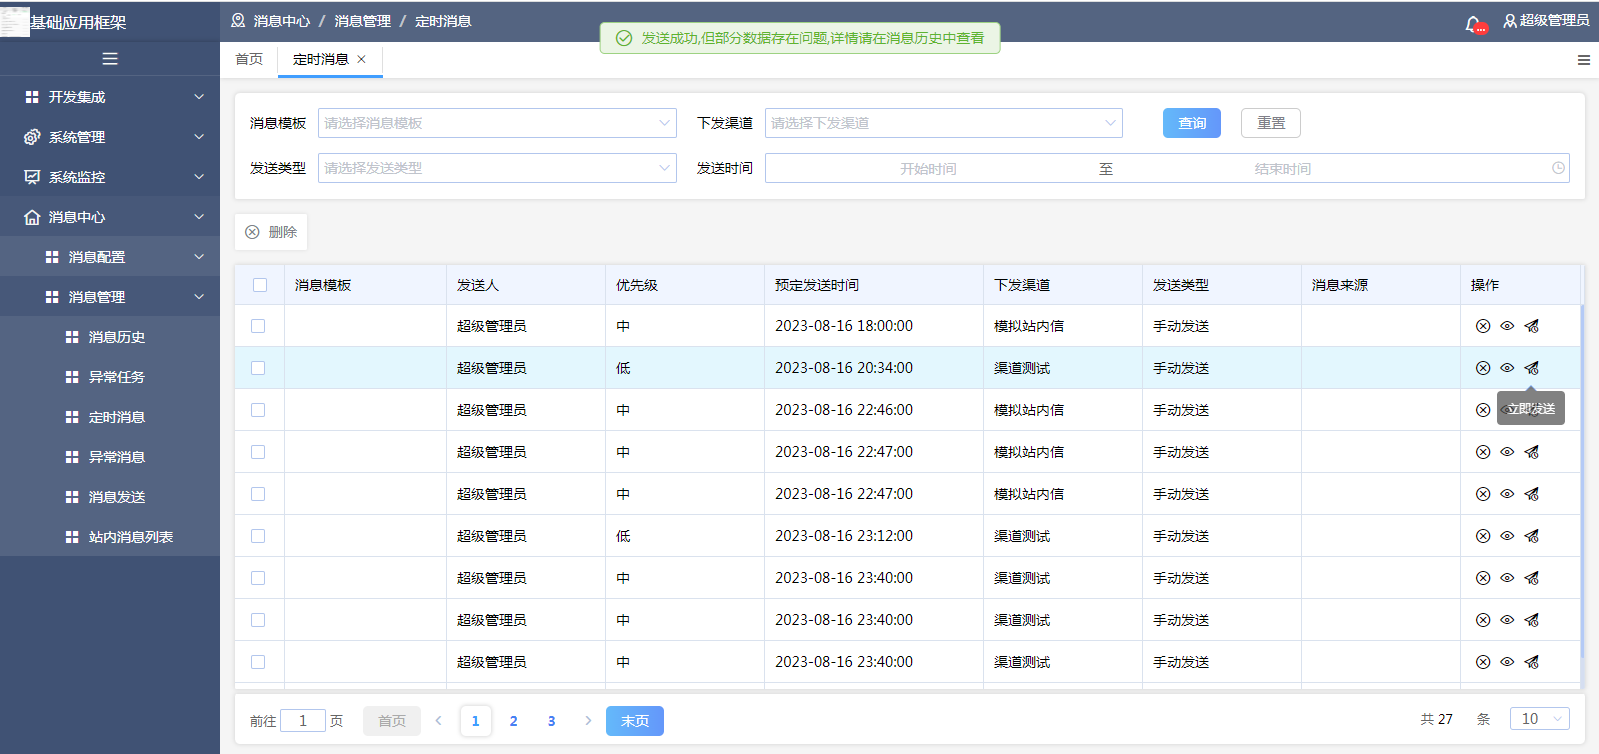Select the 2023-08-16 18:00:00 row checkbox

[x=258, y=326]
